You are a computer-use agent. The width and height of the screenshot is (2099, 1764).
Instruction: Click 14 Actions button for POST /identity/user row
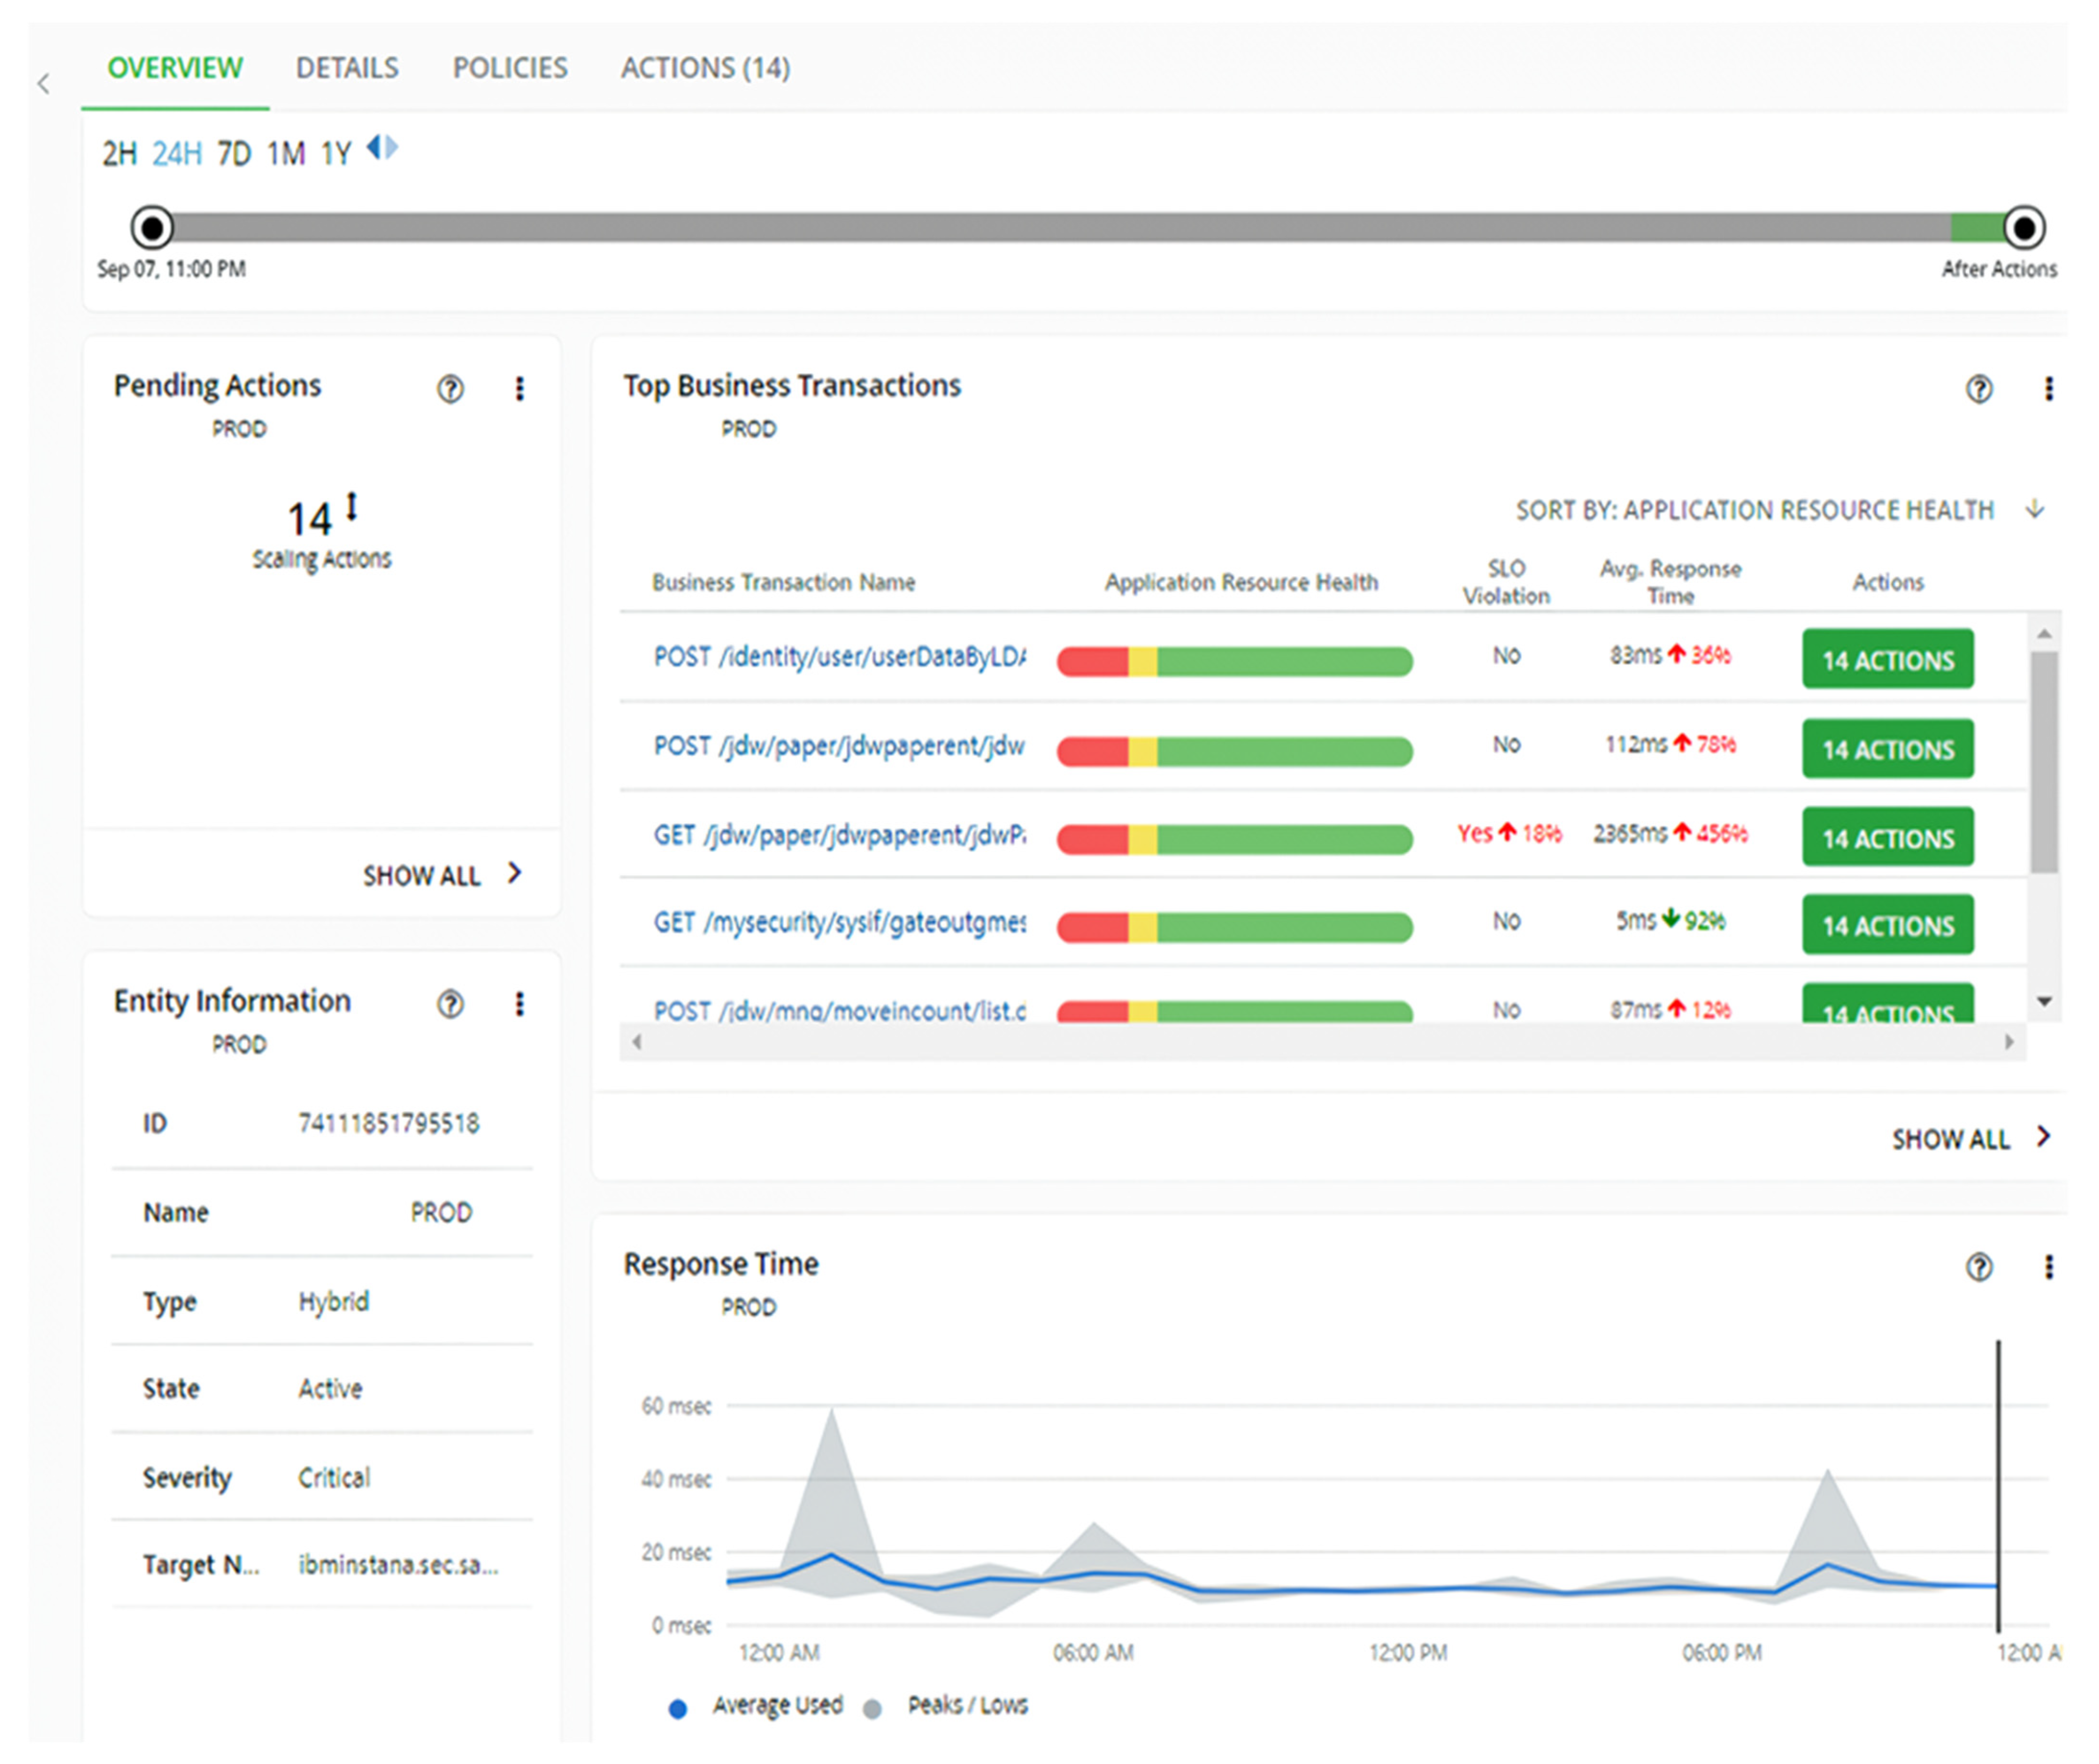(x=1887, y=660)
